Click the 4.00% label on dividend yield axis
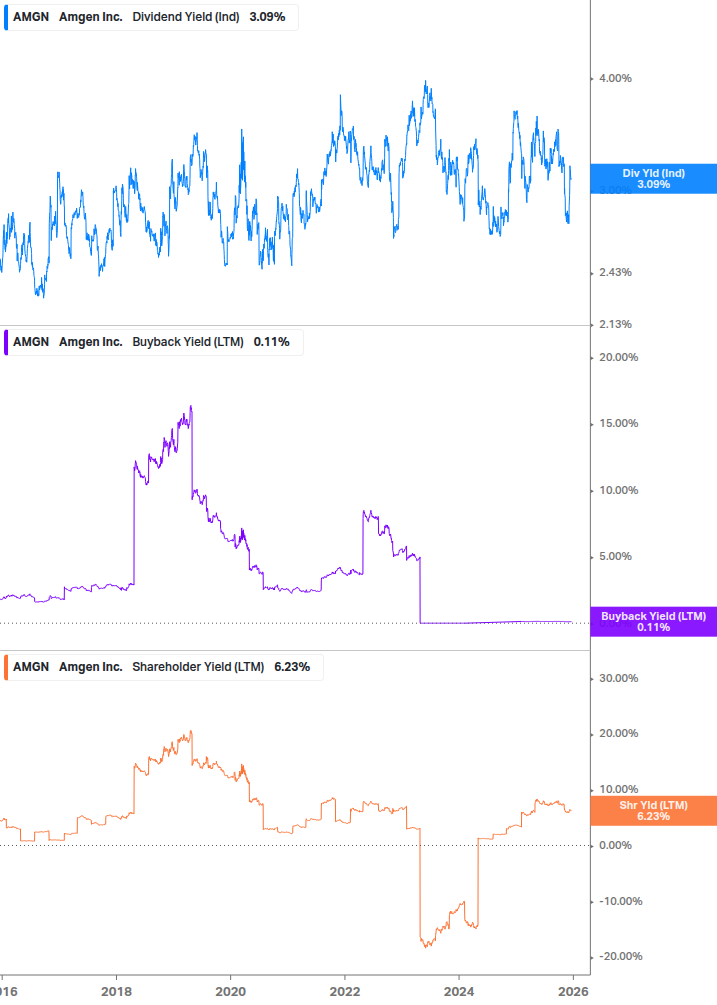This screenshot has width=717, height=1005. click(615, 78)
